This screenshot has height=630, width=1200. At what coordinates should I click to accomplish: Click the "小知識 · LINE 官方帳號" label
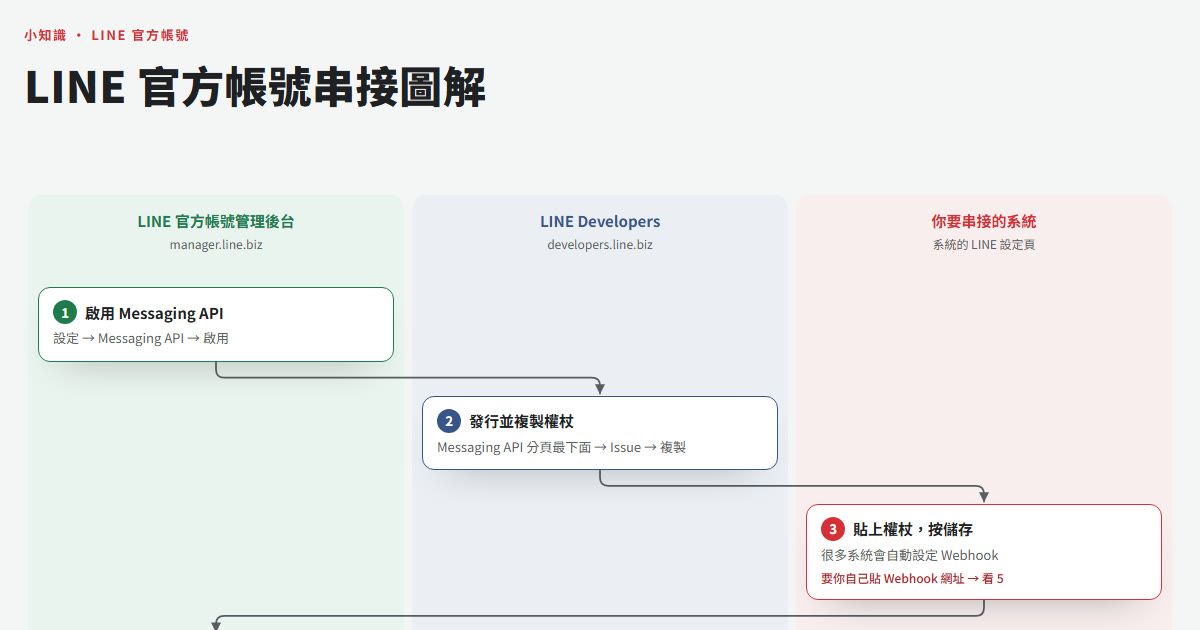coord(107,35)
